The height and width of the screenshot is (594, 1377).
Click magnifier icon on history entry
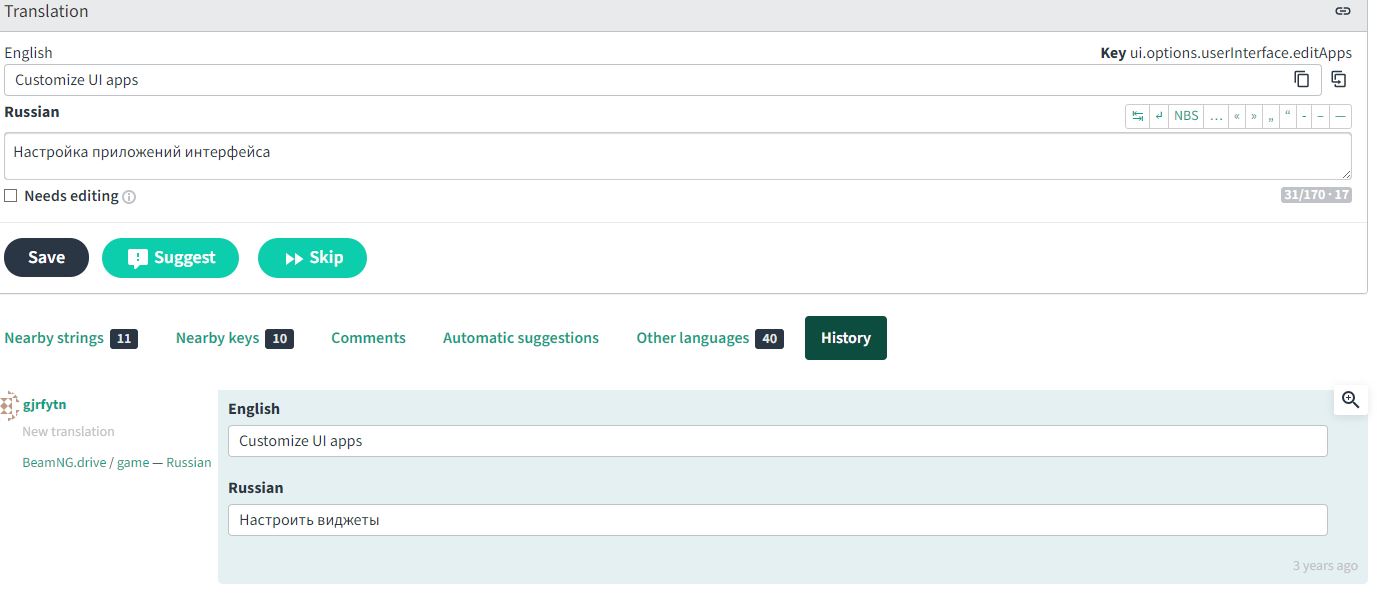[1351, 400]
